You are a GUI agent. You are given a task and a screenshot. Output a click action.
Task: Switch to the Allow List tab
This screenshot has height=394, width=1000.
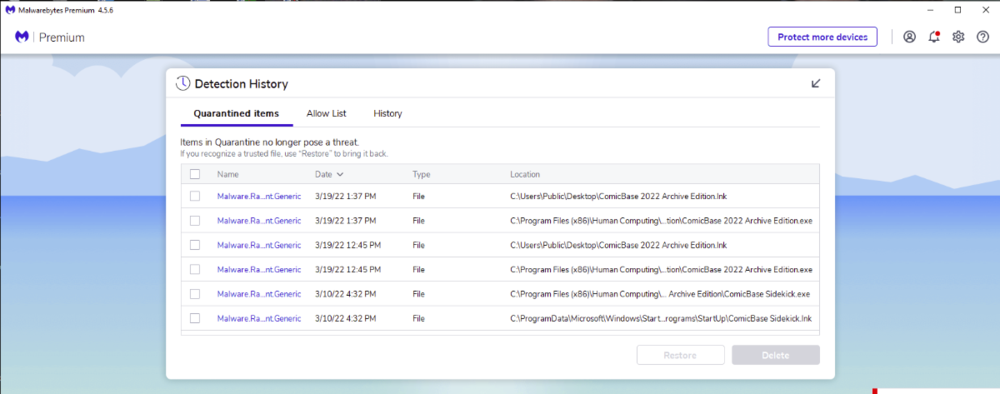(x=326, y=113)
